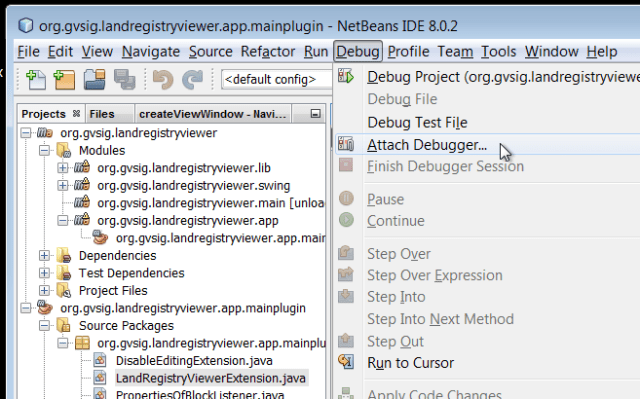640x399 pixels.
Task: Expand the Dependencies node
Action: click(x=44, y=256)
